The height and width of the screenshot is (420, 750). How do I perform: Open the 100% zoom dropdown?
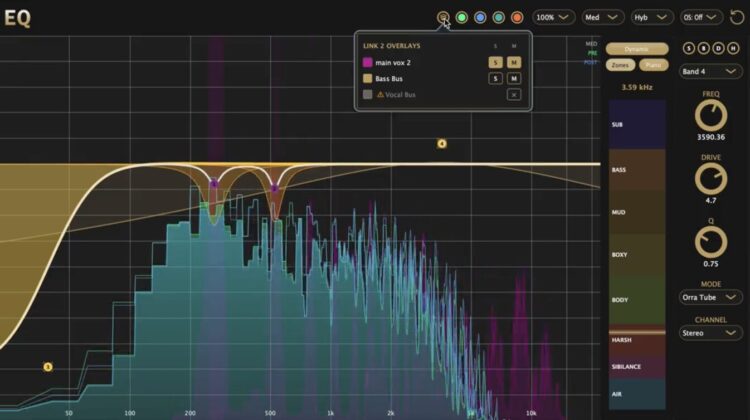553,17
